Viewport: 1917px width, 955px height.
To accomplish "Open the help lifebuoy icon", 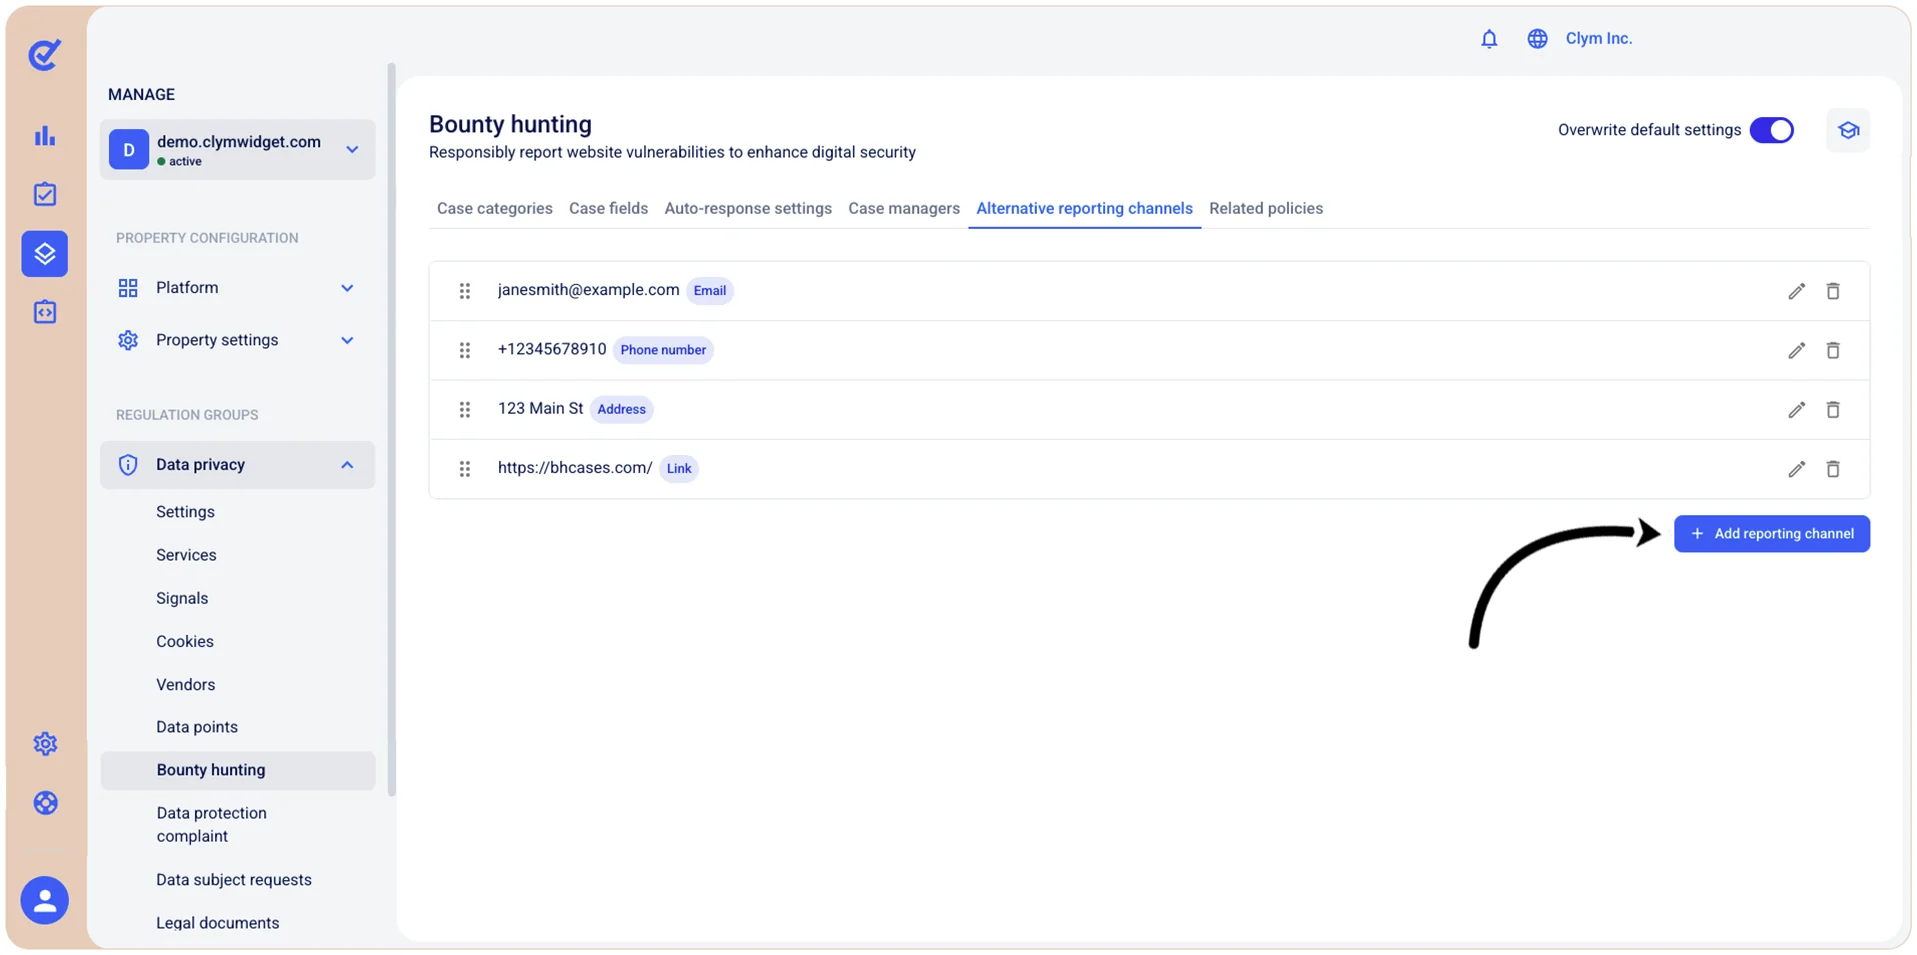I will (45, 803).
